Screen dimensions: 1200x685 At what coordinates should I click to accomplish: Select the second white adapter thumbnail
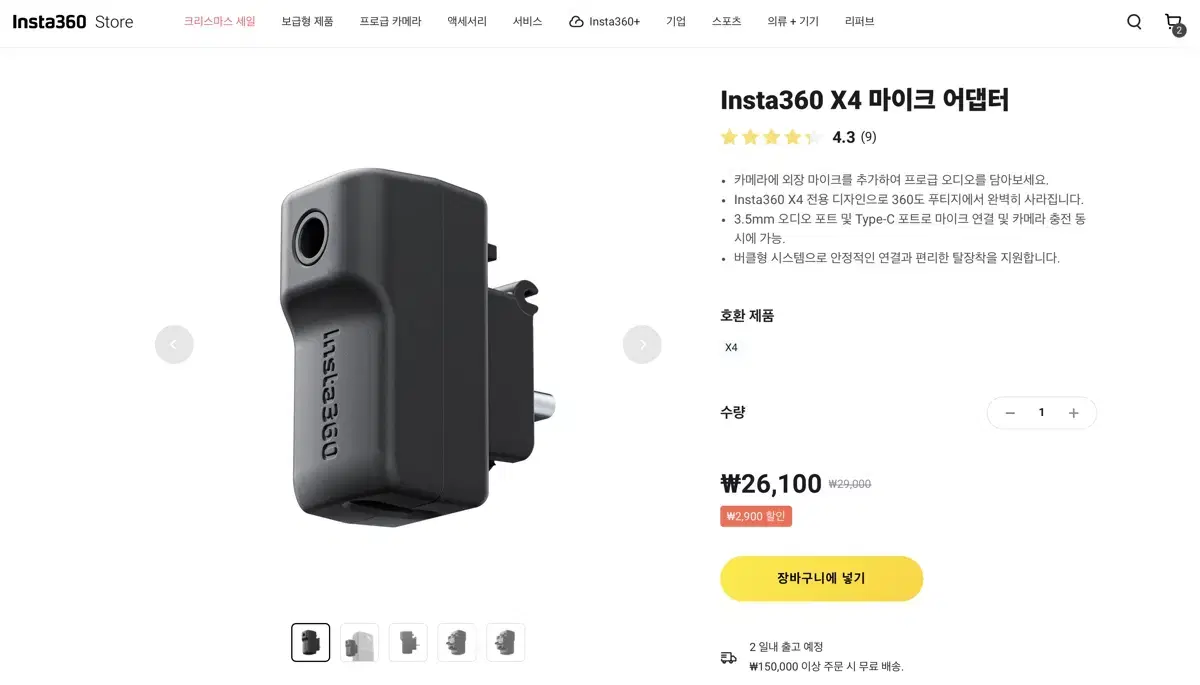coord(359,642)
